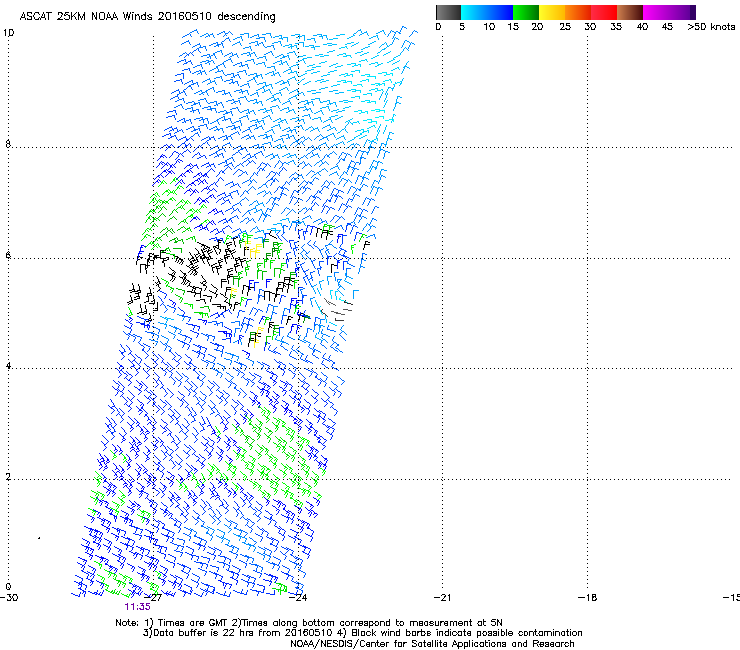
Task: Click the longitude -21 axis label
Action: coord(443,597)
